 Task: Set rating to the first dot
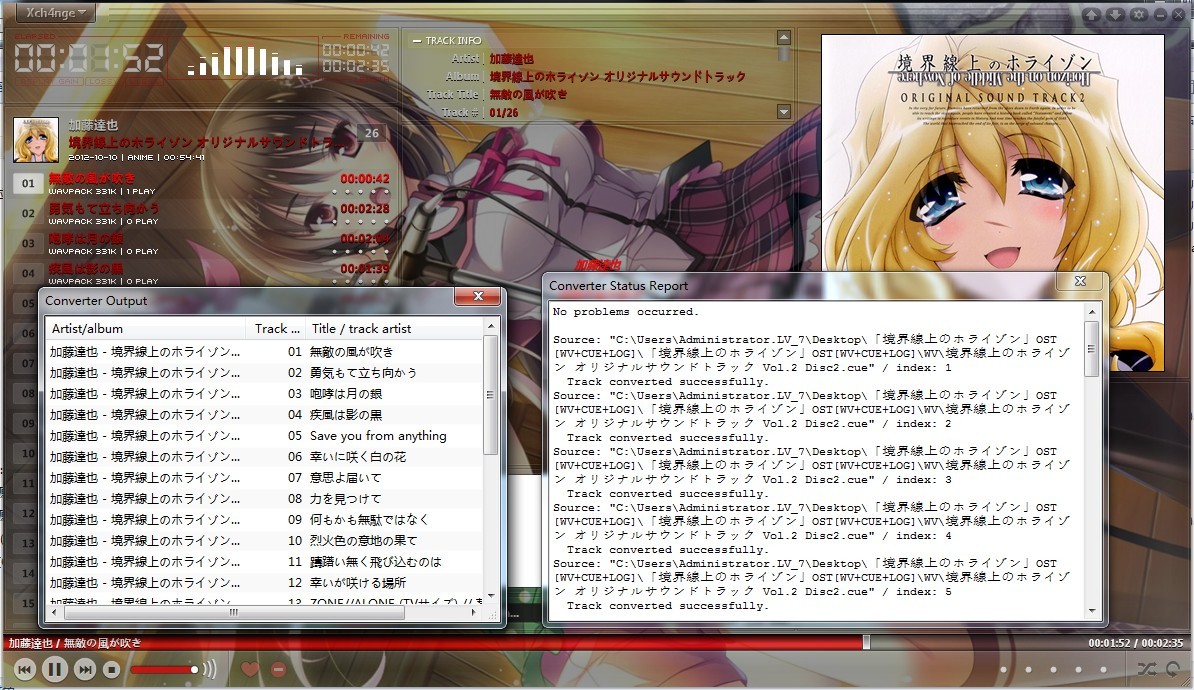(1004, 669)
